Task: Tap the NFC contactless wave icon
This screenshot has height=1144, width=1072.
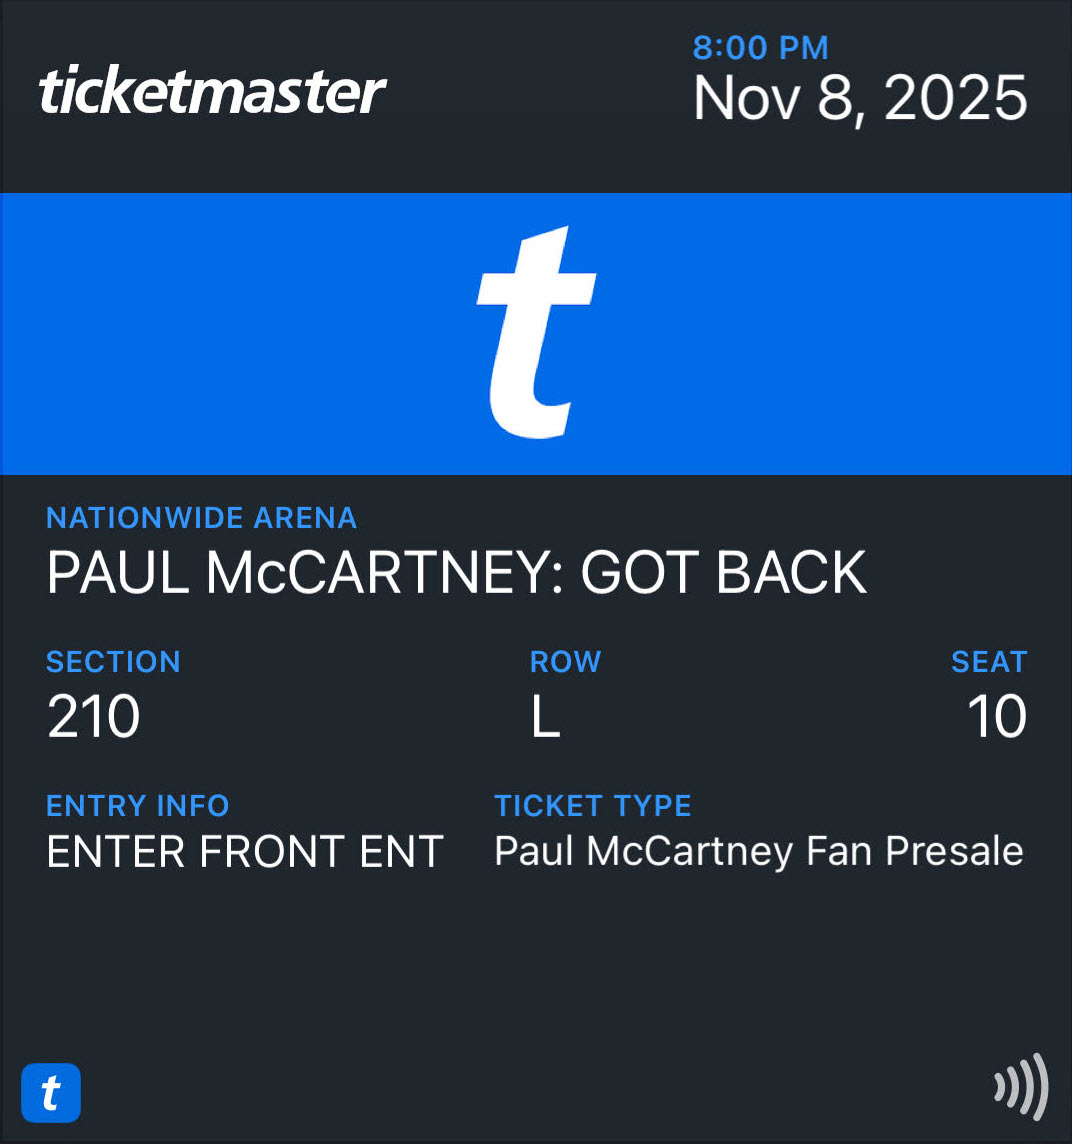Action: pos(1020,1086)
